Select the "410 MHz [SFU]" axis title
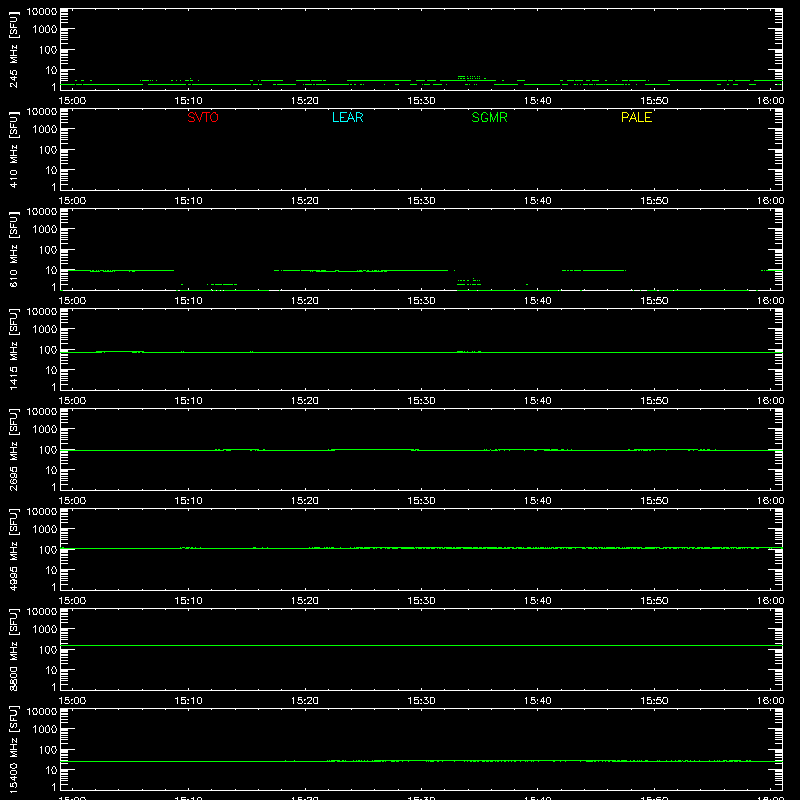 tap(14, 149)
